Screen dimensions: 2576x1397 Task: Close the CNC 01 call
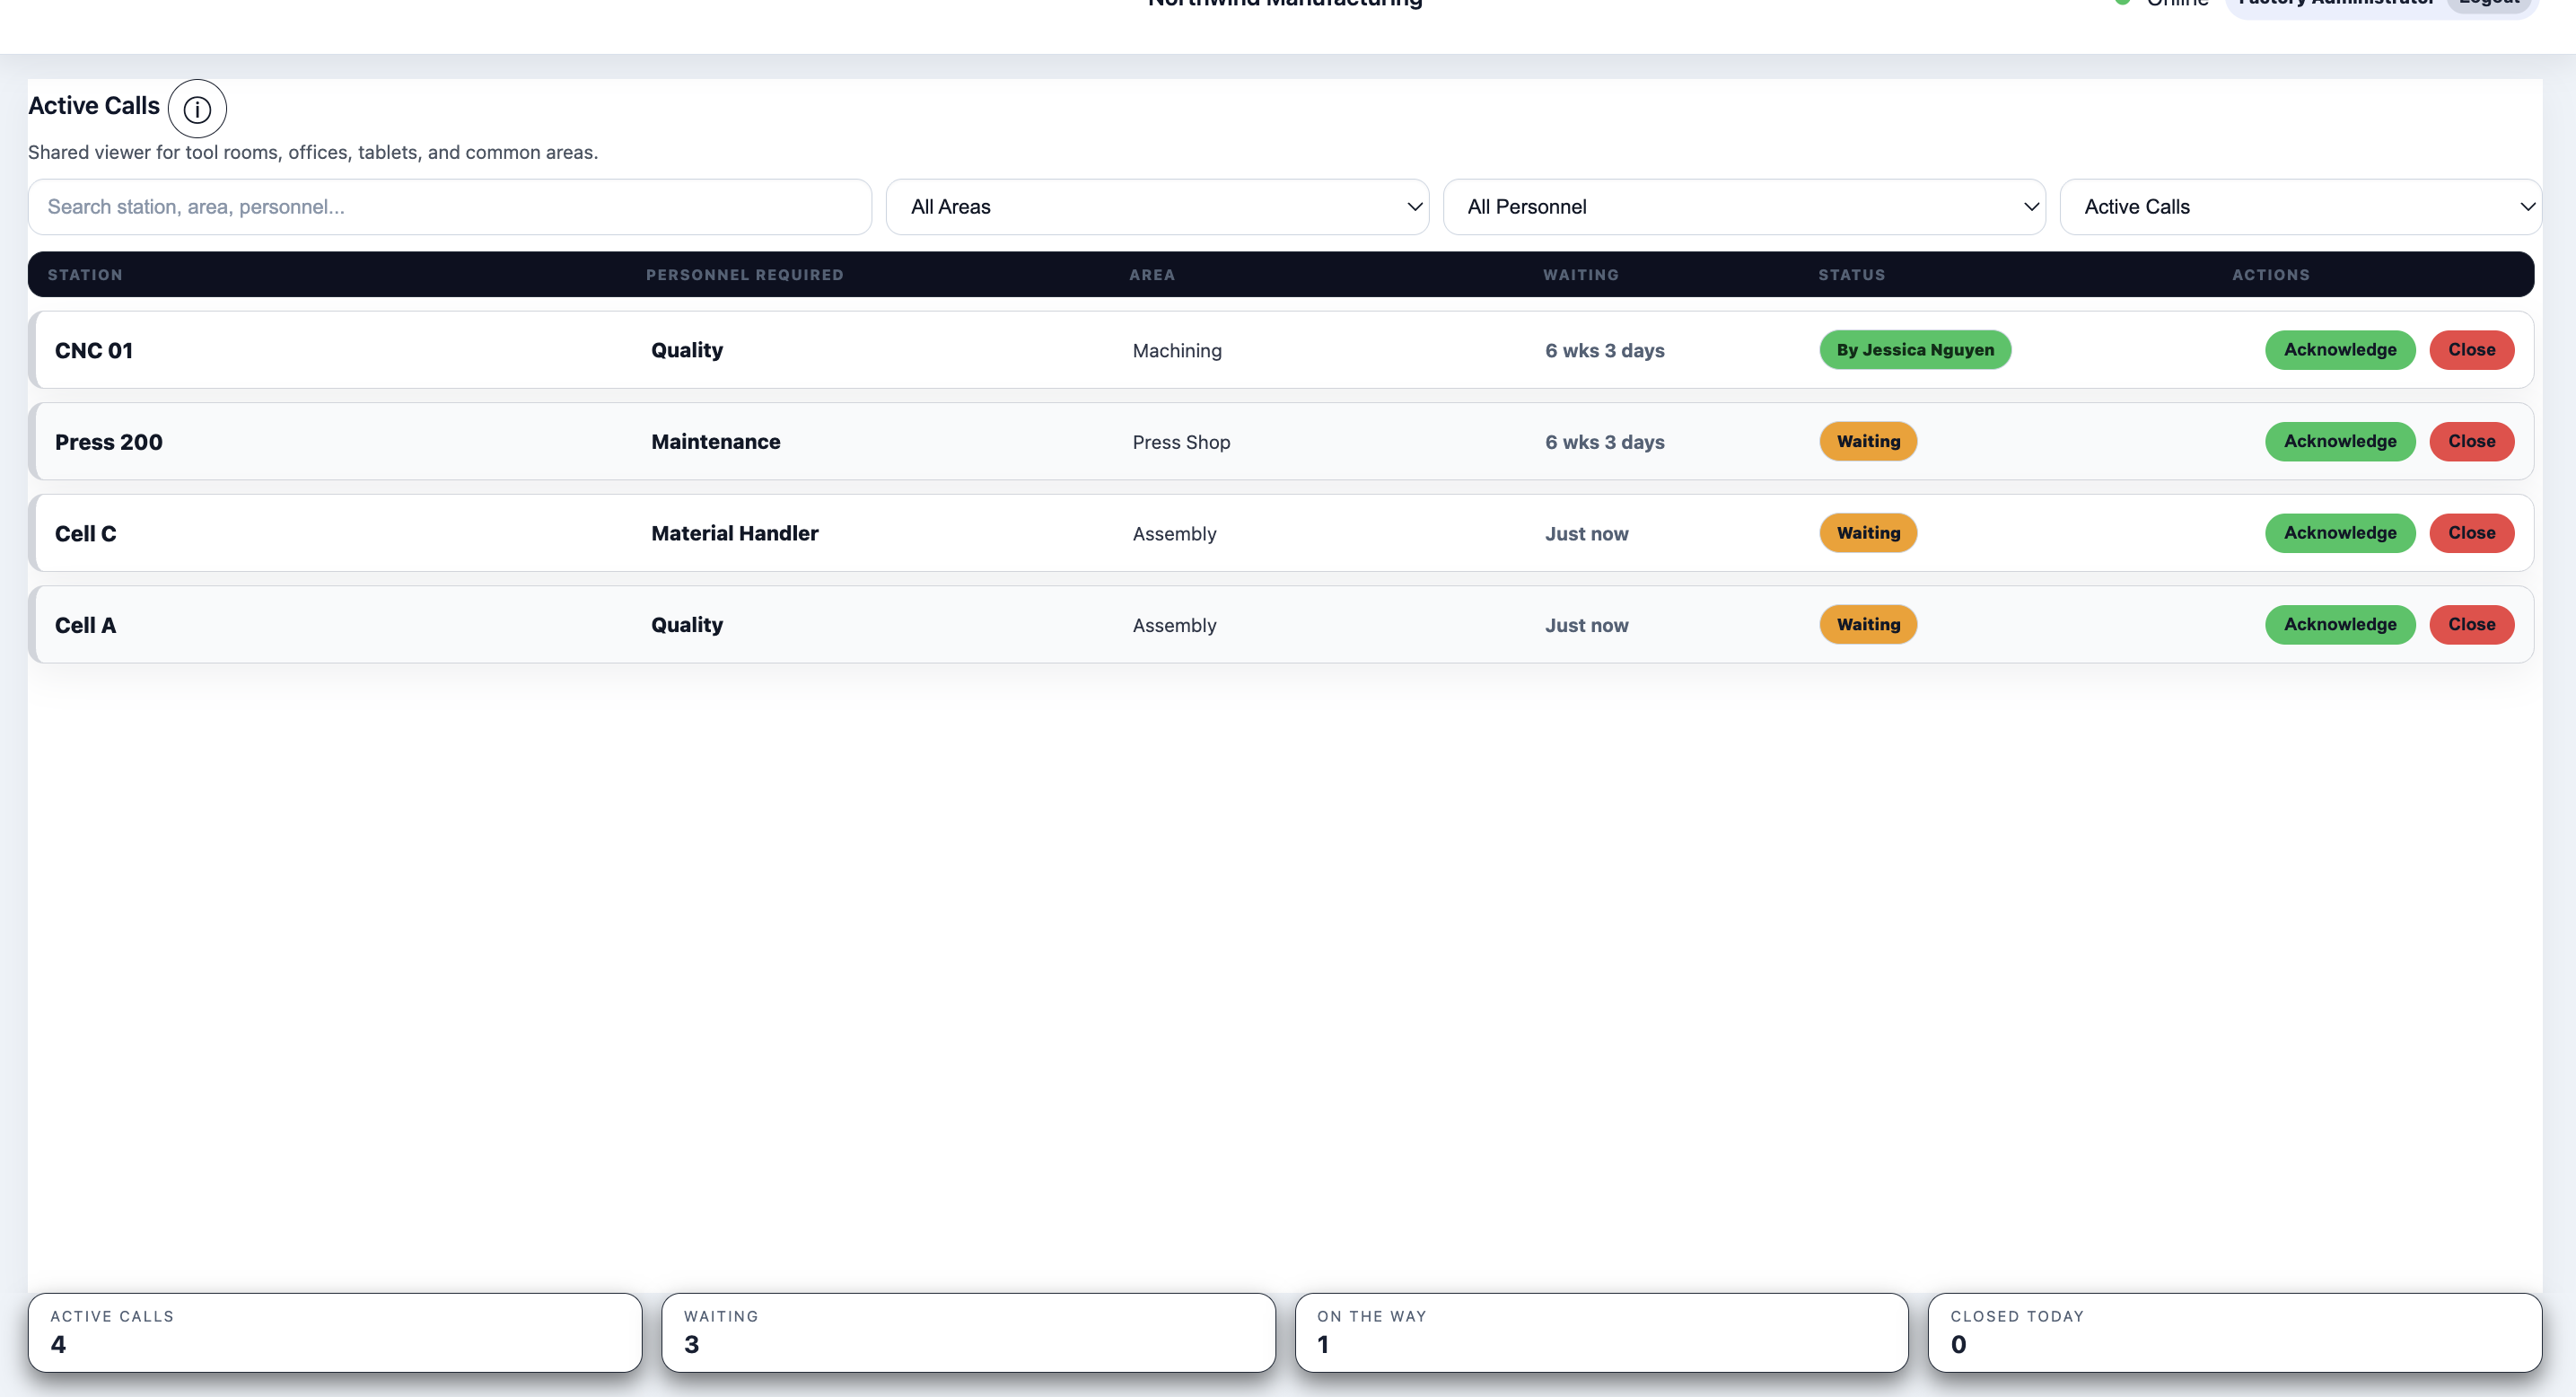tap(2472, 350)
